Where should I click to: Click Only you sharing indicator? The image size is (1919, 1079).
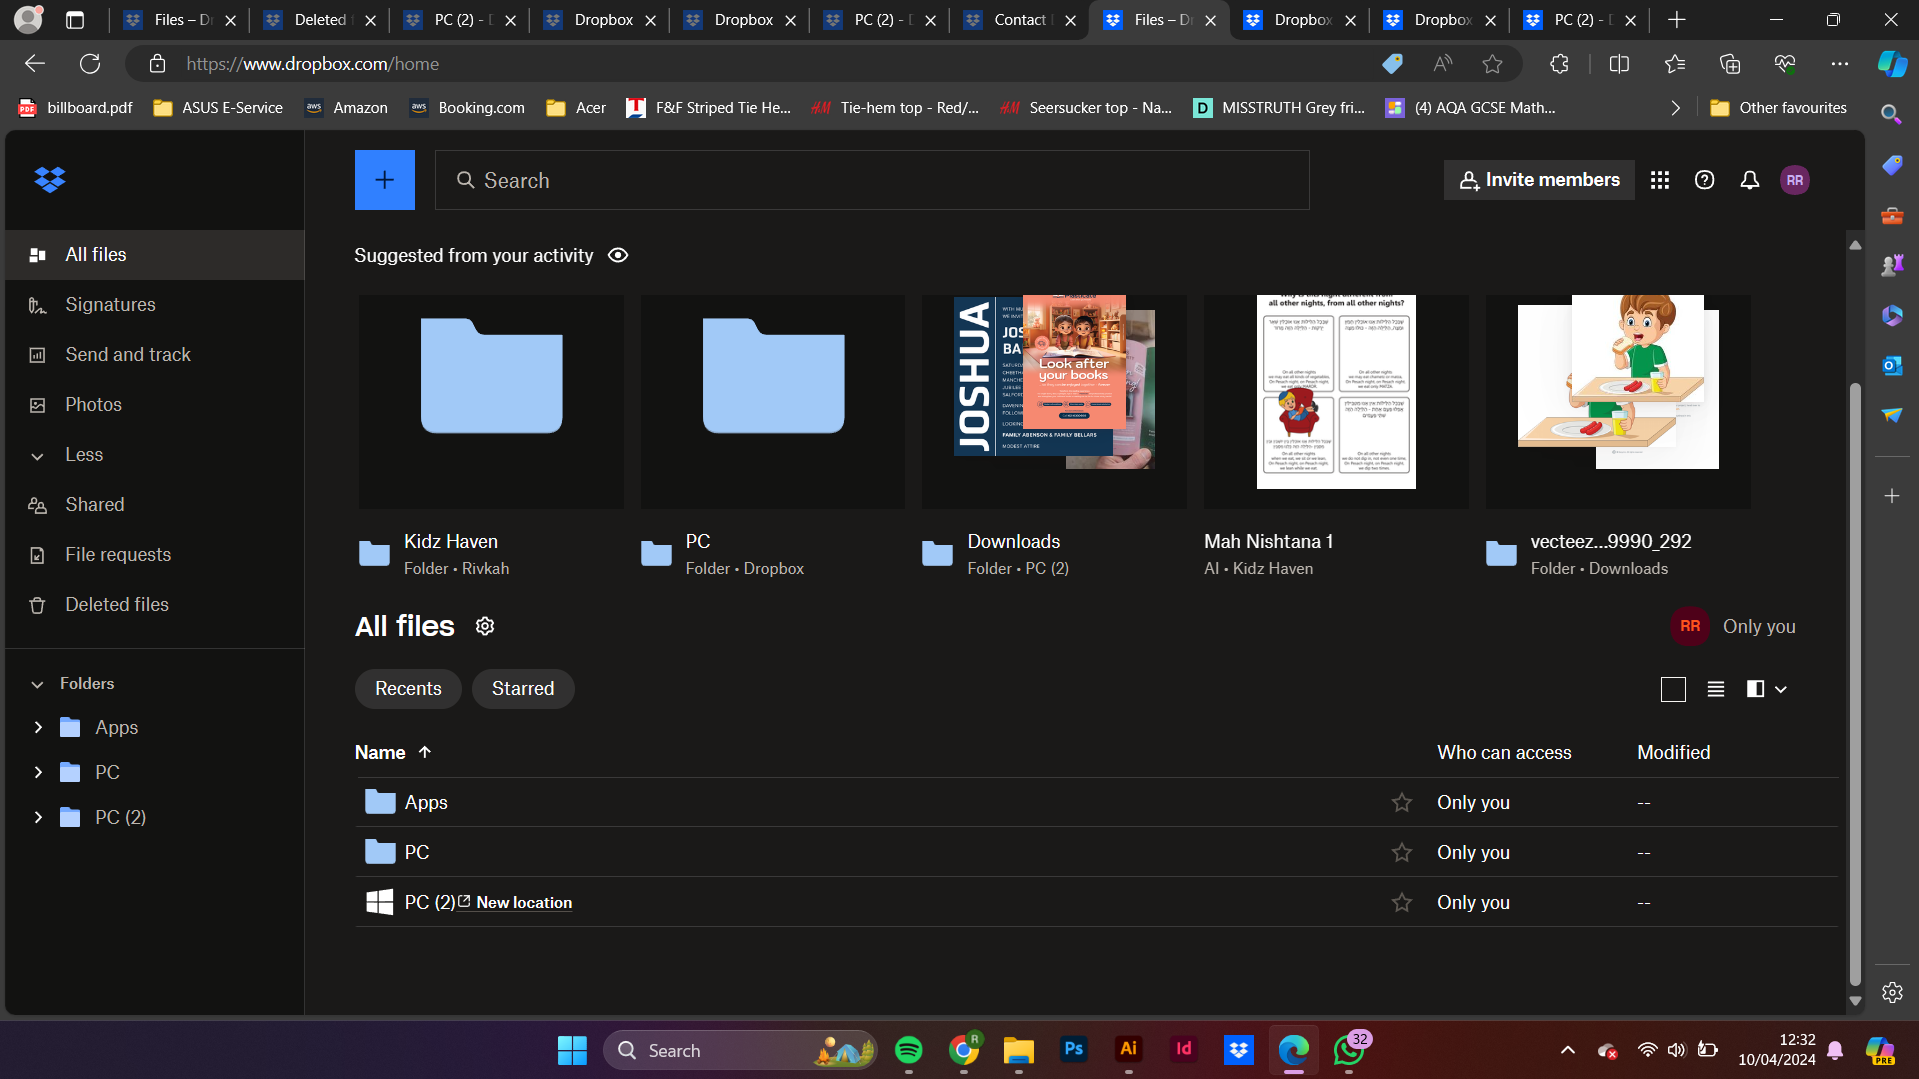point(1735,626)
